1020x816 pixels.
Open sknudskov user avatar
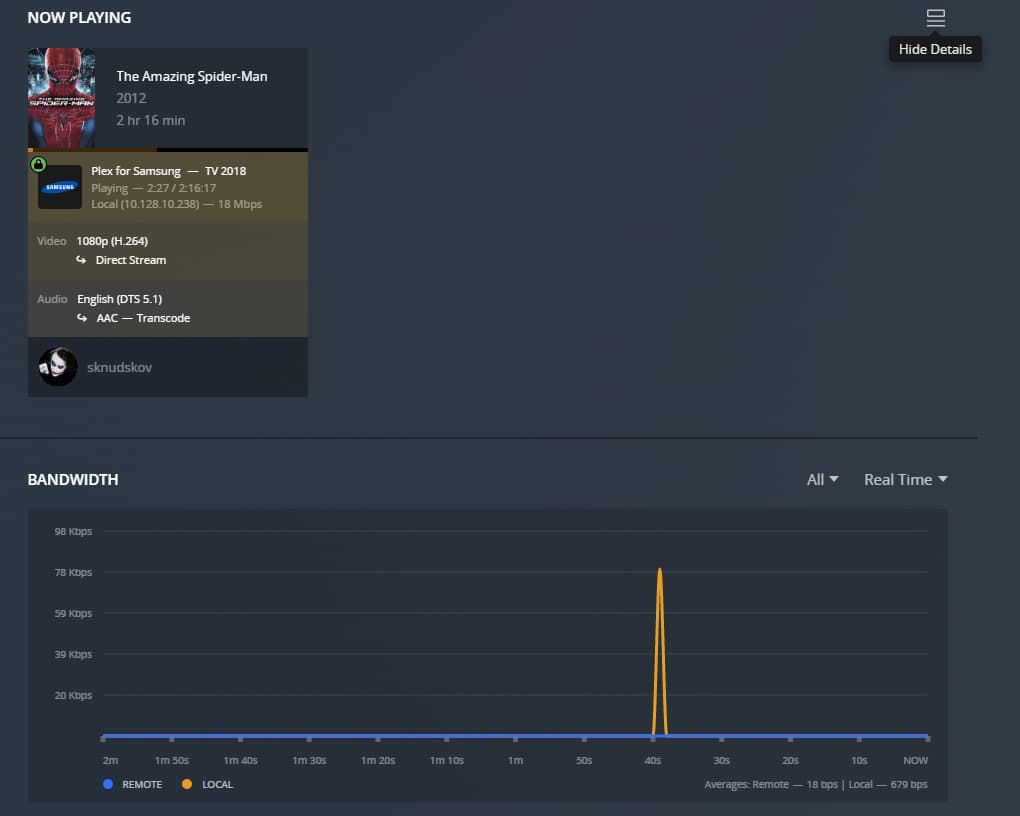point(57,367)
